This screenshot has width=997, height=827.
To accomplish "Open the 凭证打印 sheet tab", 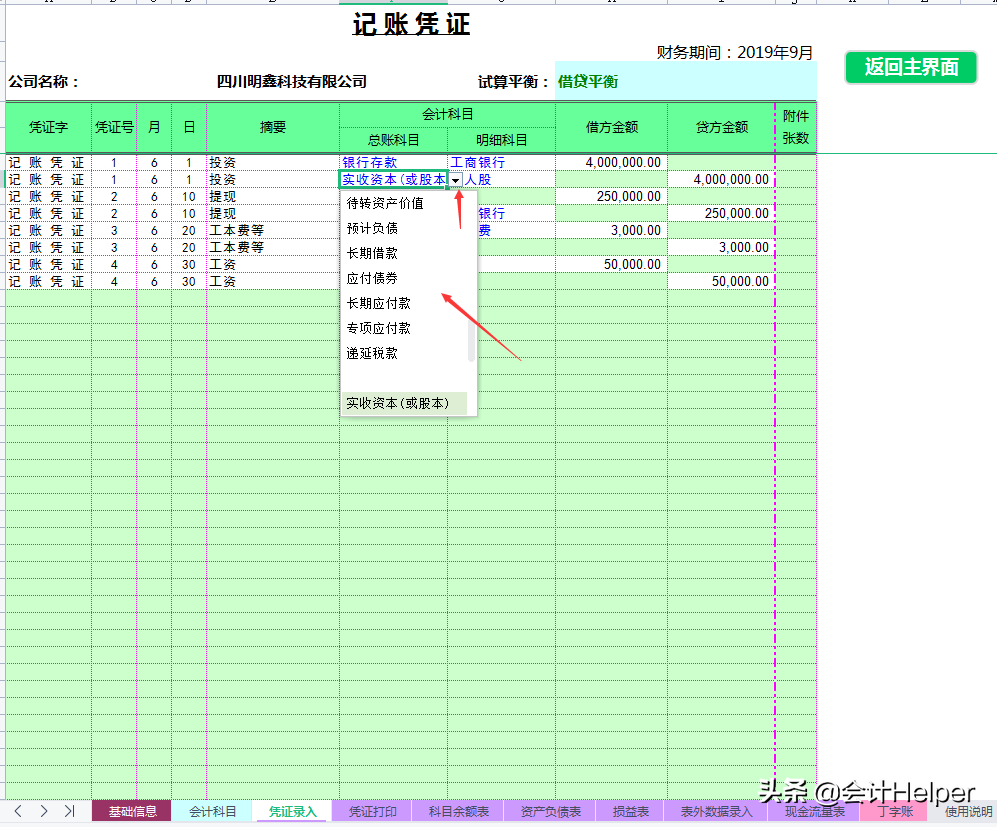I will (x=372, y=812).
